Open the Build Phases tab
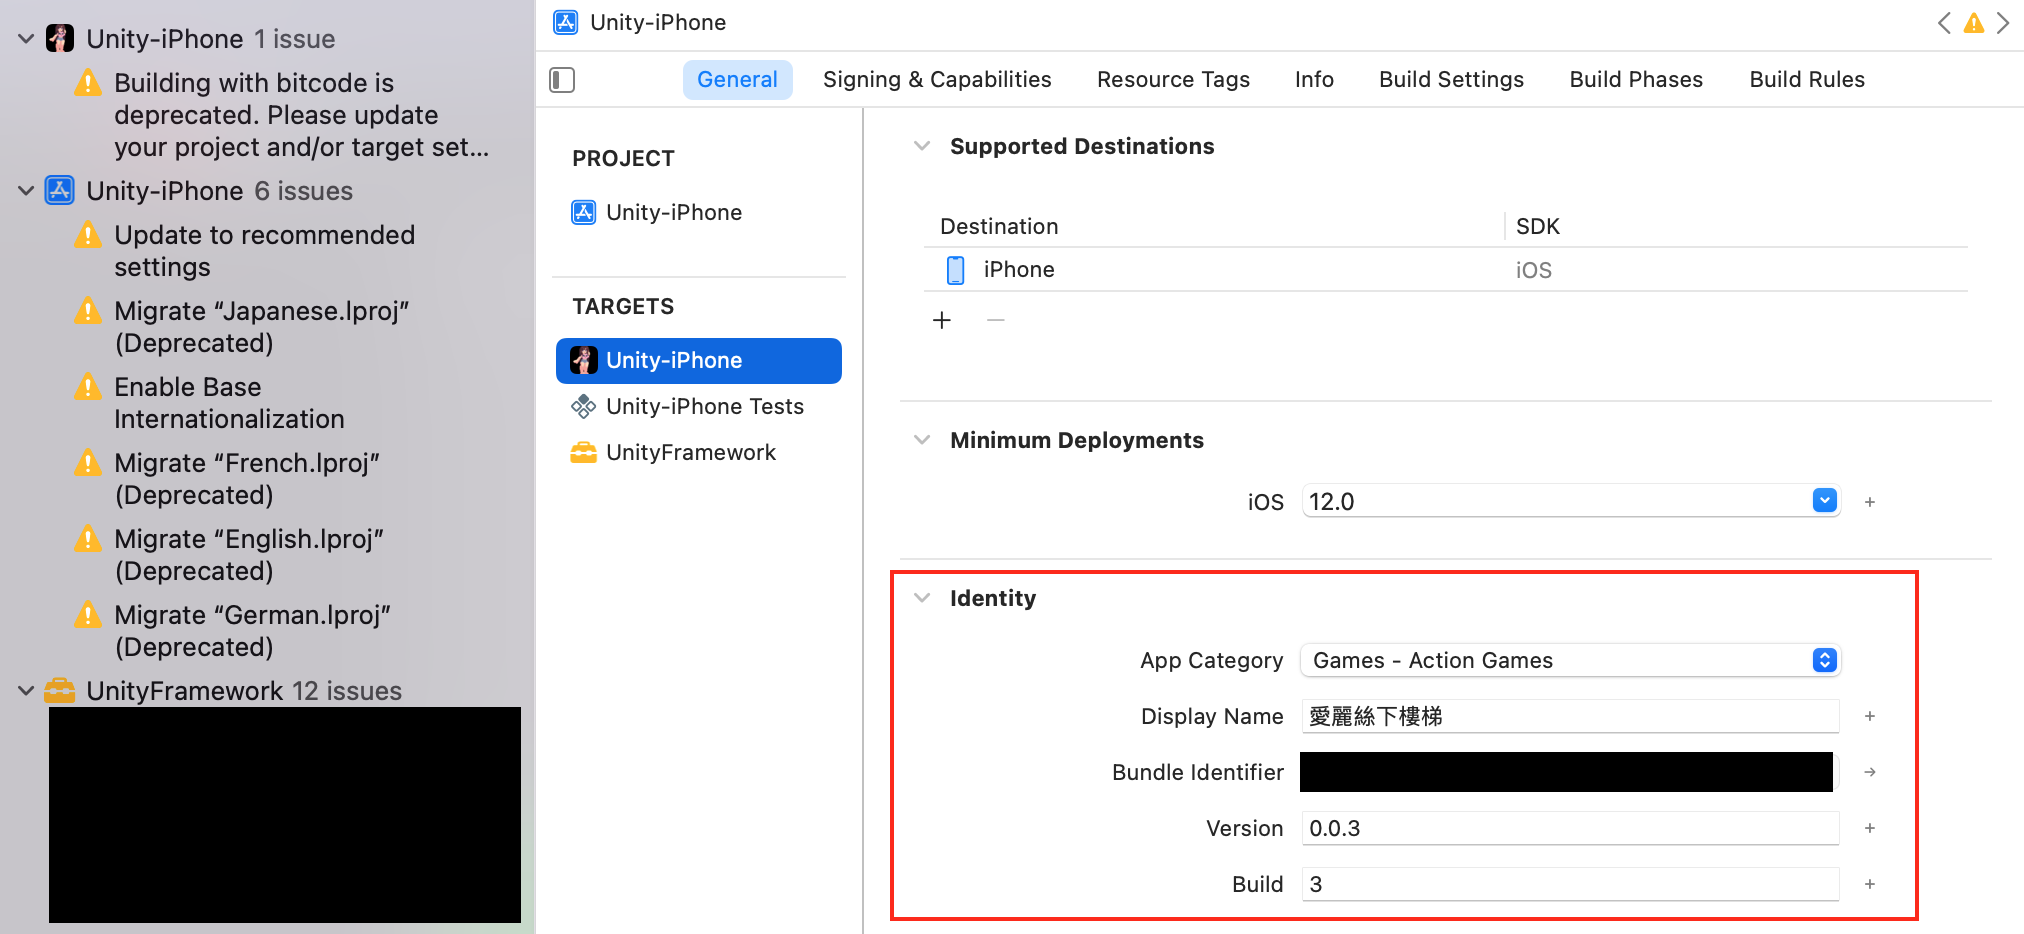 1636,80
